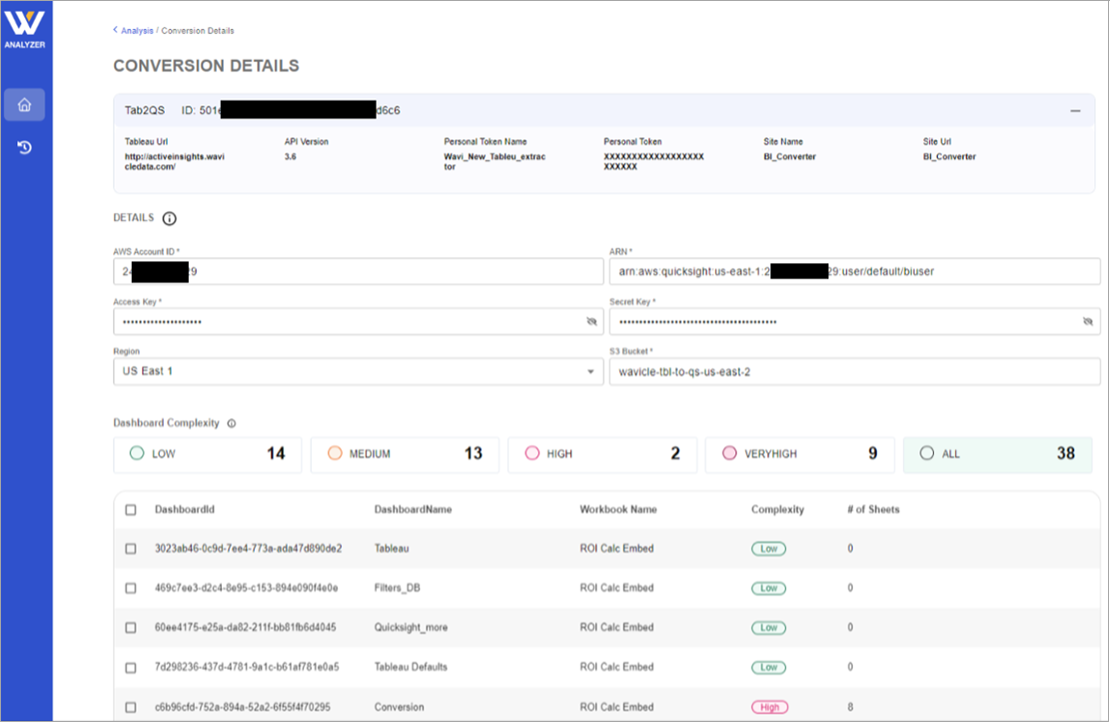This screenshot has width=1110, height=722.
Task: Check the Filters_DB row checkbox
Action: (131, 588)
